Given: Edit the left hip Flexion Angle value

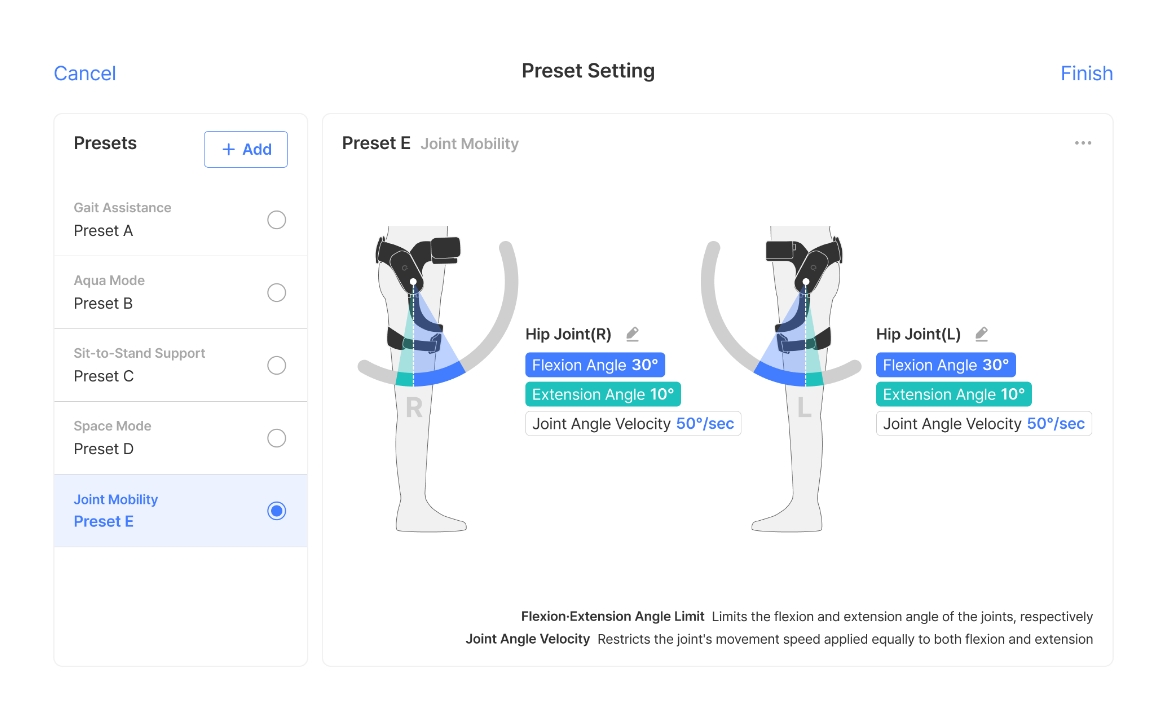Looking at the screenshot, I should [x=946, y=365].
